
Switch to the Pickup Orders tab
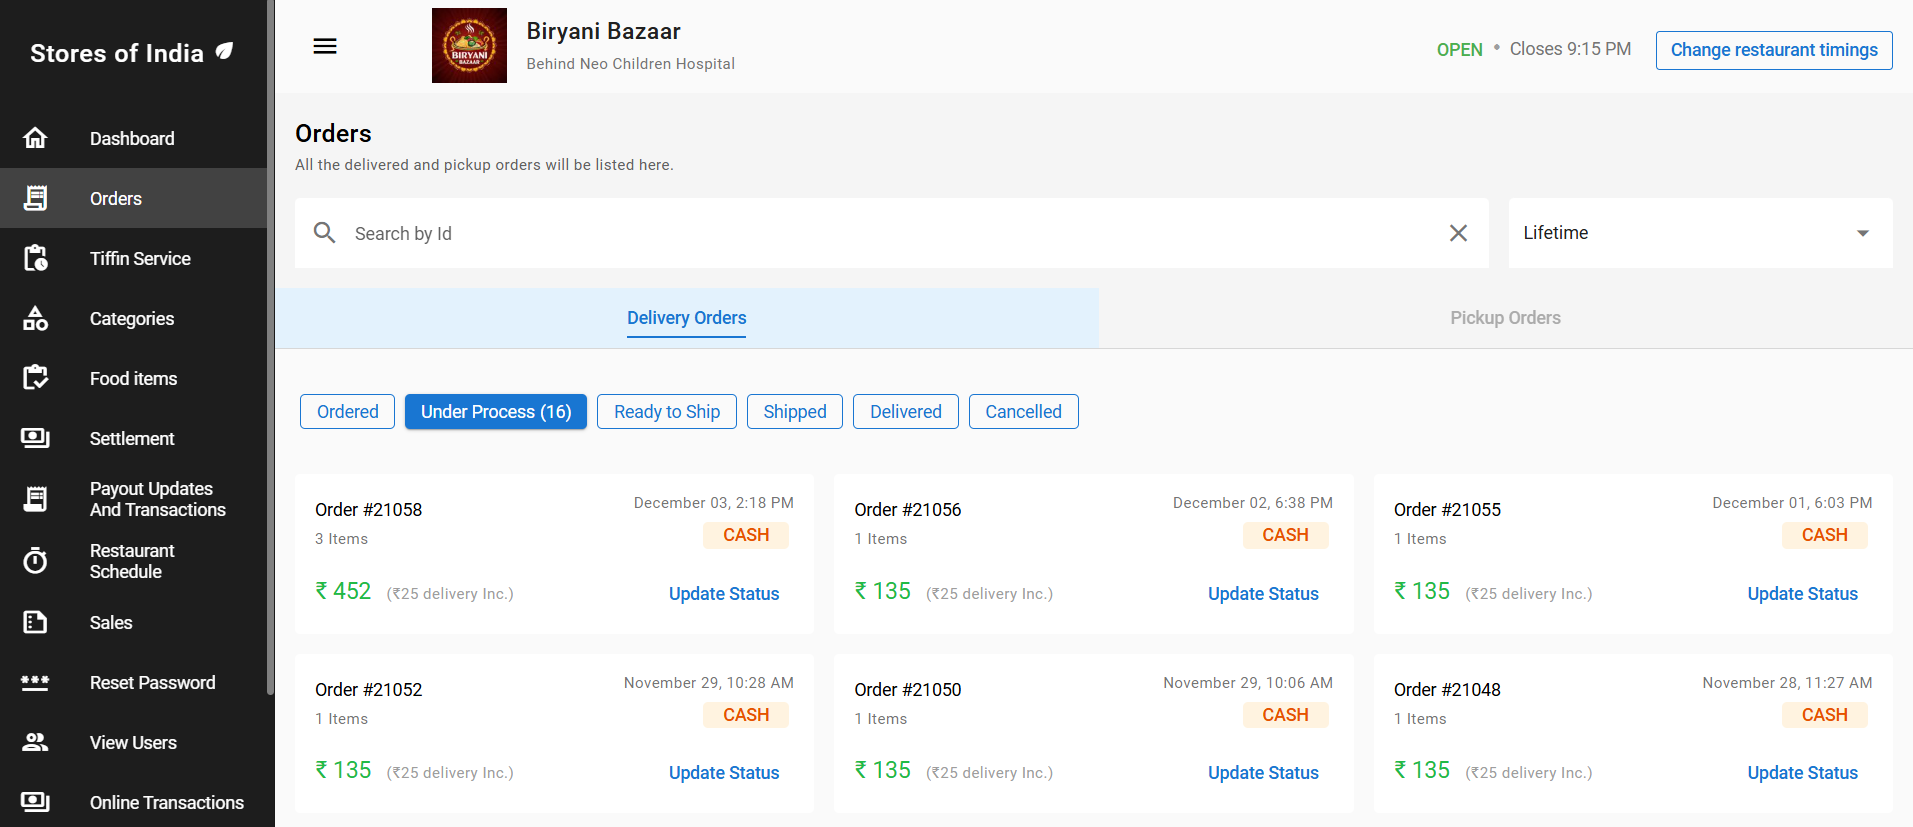1504,318
